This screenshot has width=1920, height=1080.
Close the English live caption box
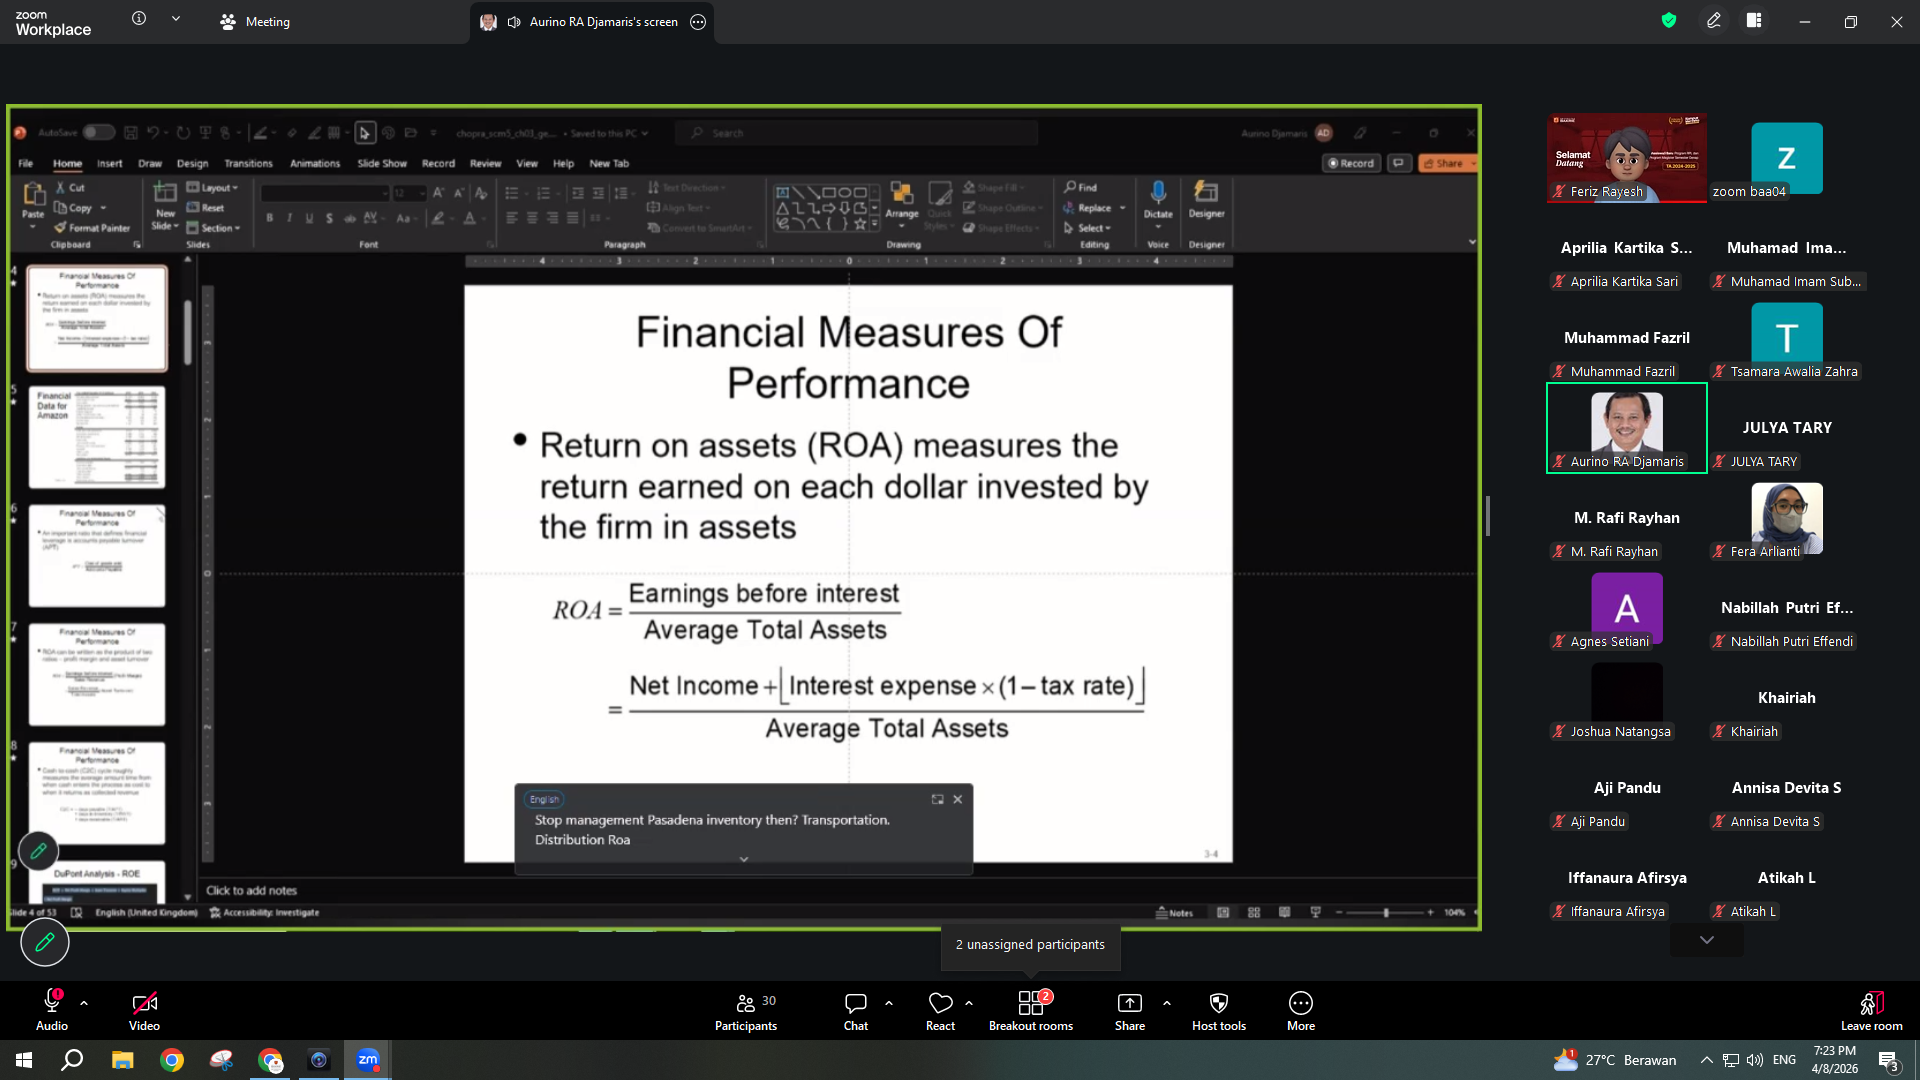coord(958,799)
